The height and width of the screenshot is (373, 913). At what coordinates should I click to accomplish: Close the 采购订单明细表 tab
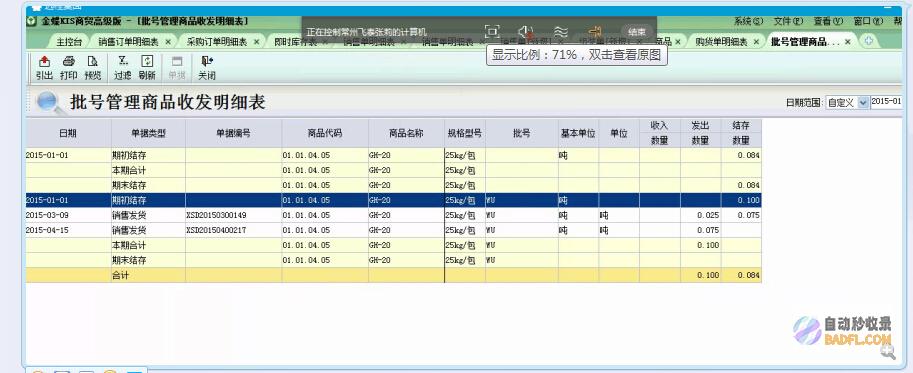[256, 42]
